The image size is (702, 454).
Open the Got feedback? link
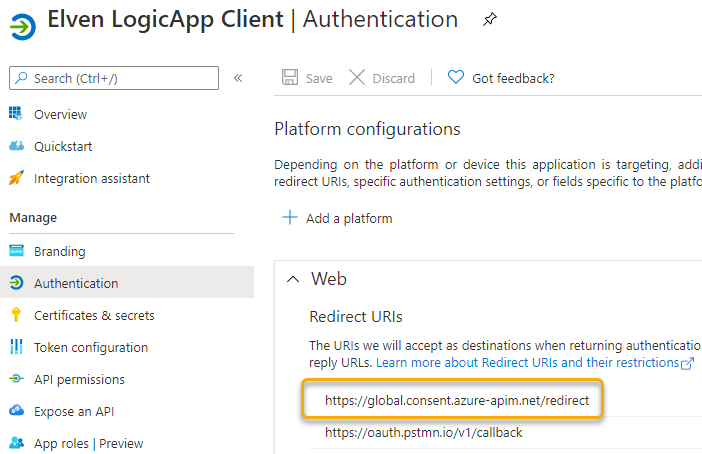click(513, 78)
